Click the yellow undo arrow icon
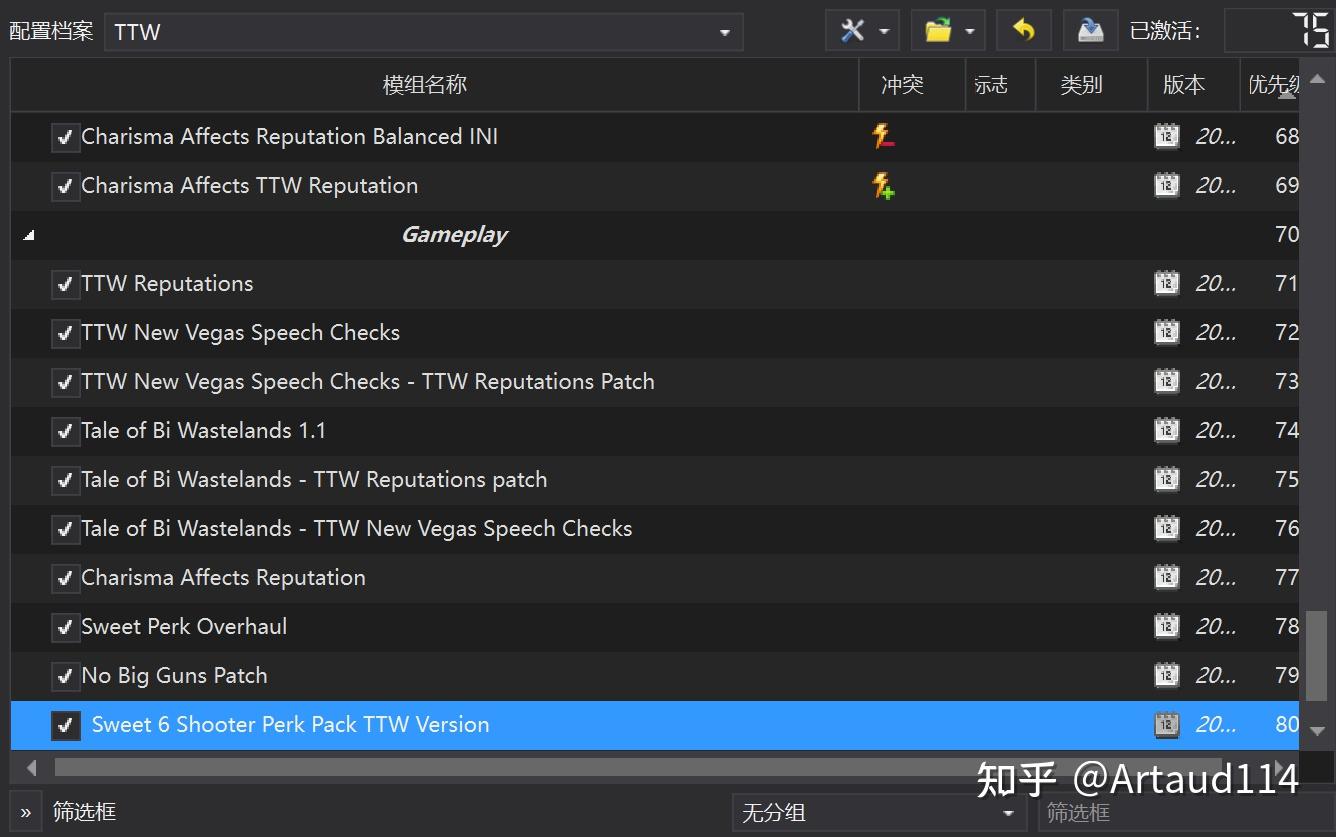 [1023, 30]
